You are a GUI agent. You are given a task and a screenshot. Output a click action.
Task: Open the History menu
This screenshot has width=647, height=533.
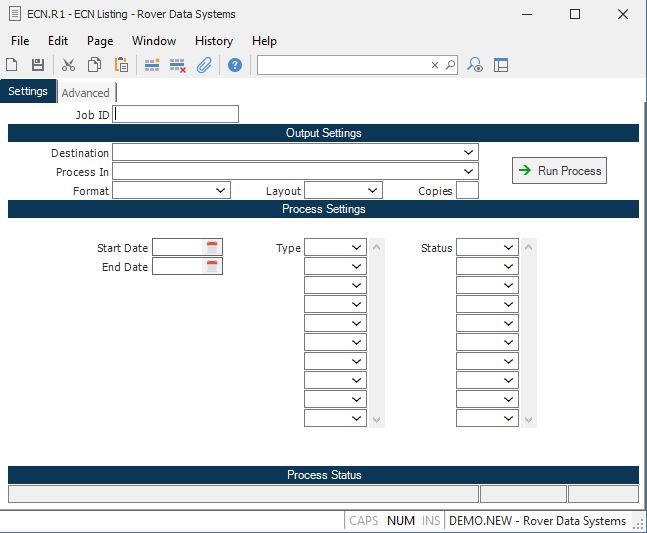[x=214, y=41]
